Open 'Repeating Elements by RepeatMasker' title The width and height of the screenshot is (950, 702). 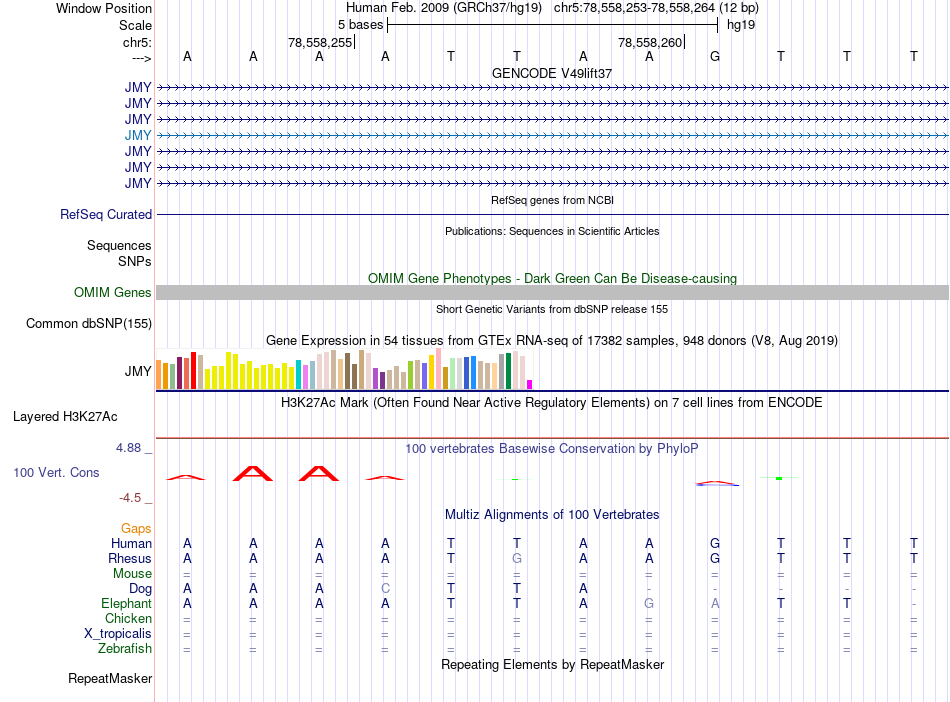point(552,664)
